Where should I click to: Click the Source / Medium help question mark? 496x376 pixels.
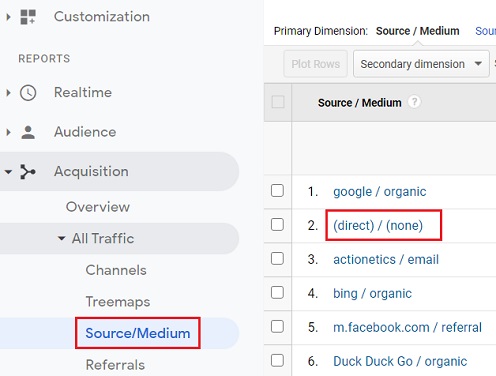point(414,102)
